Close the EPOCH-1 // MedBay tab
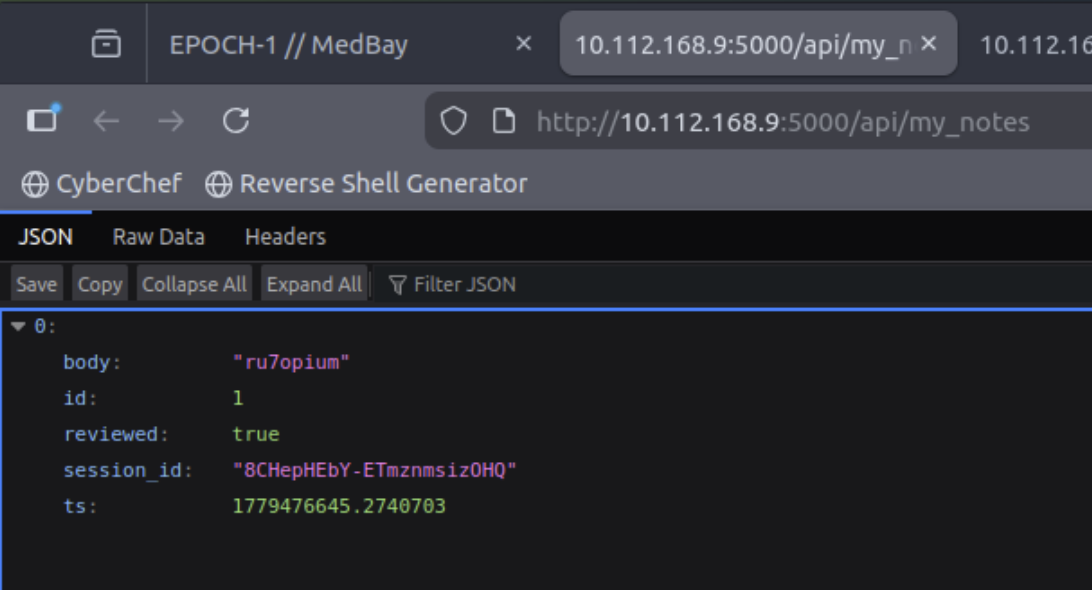 tap(524, 45)
